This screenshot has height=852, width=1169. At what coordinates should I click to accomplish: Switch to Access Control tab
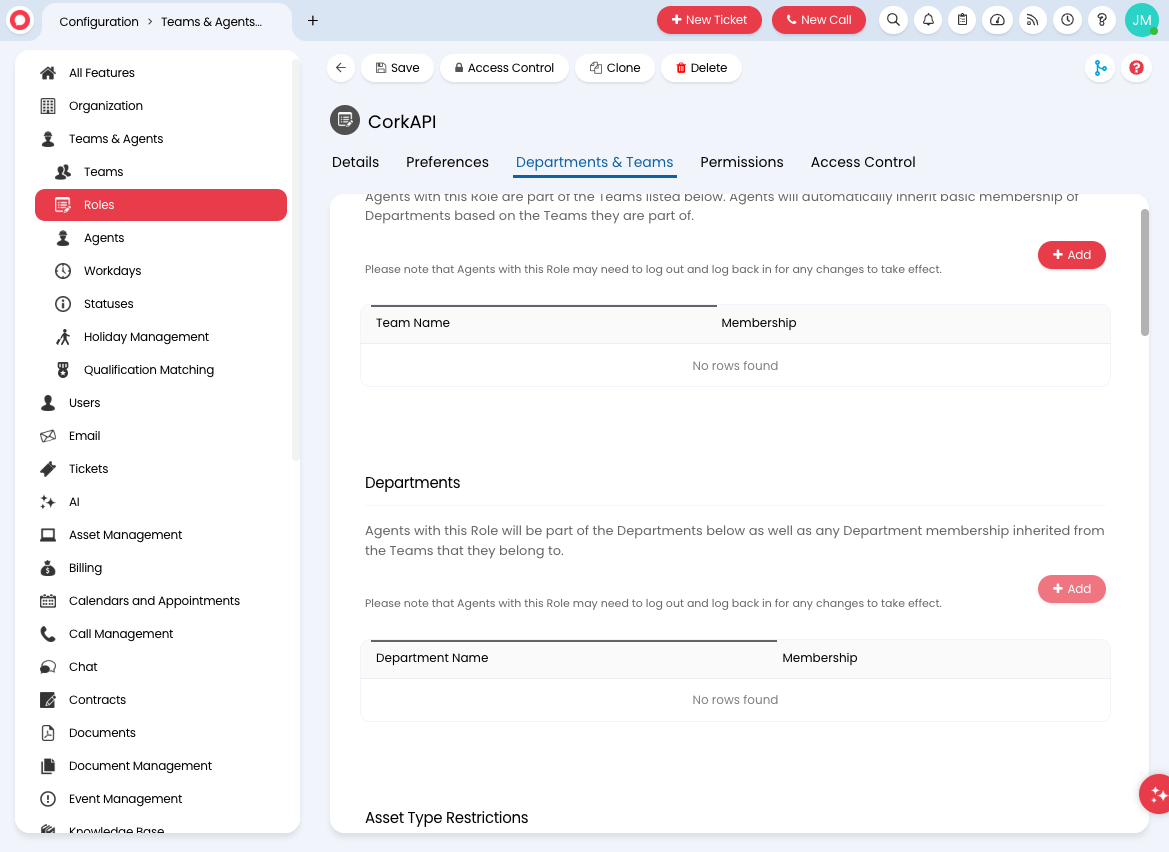pyautogui.click(x=863, y=162)
